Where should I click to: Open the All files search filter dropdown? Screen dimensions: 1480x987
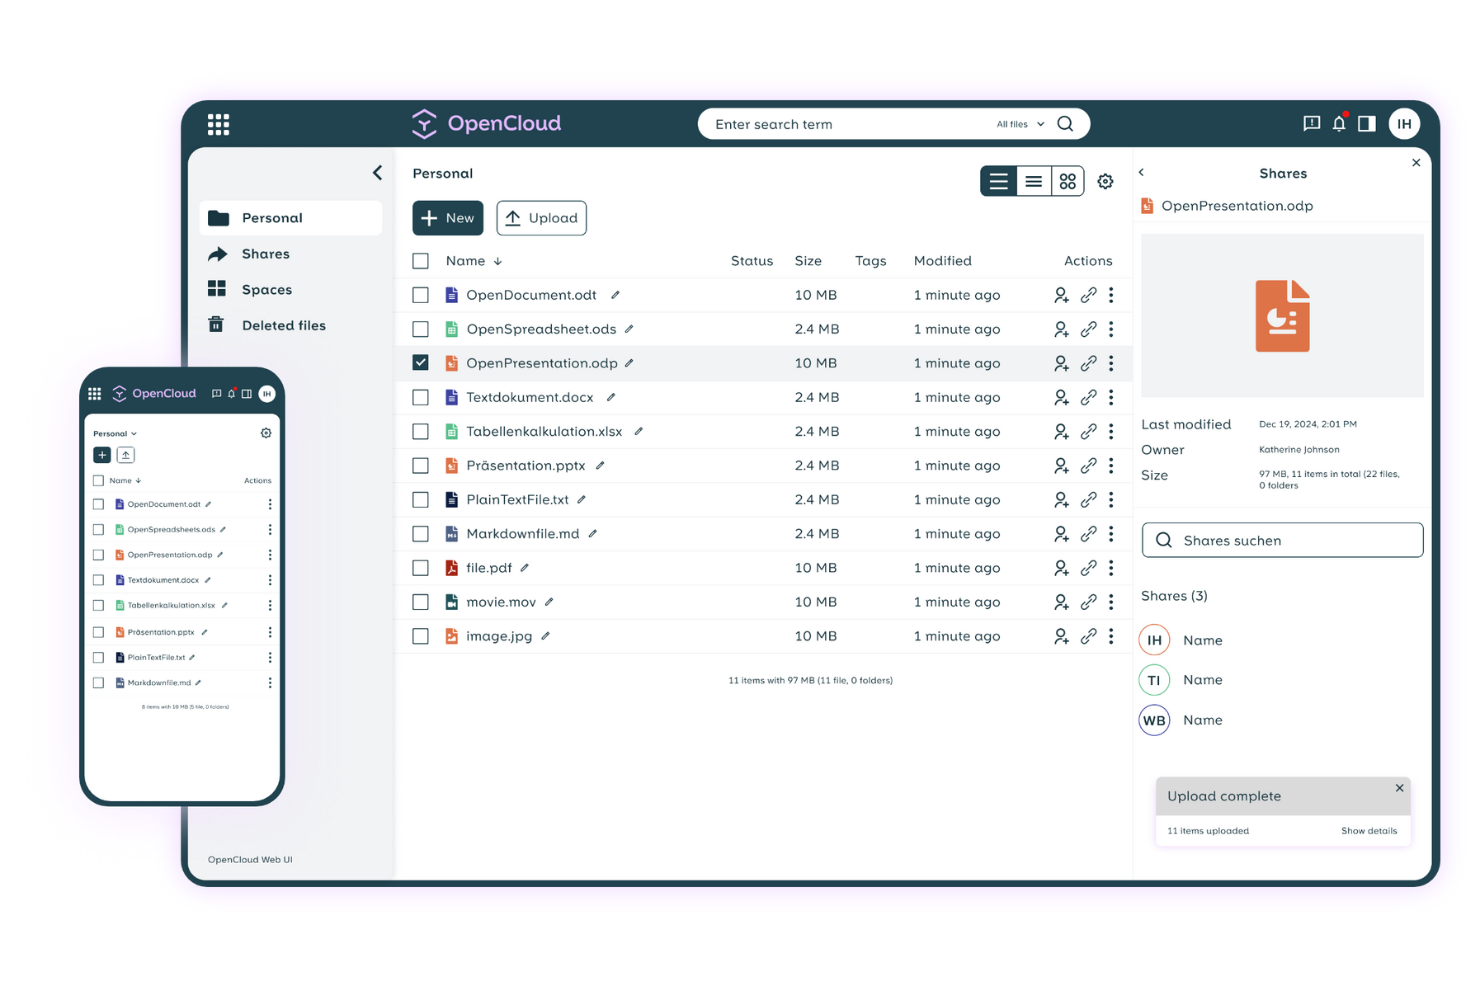coord(1020,124)
